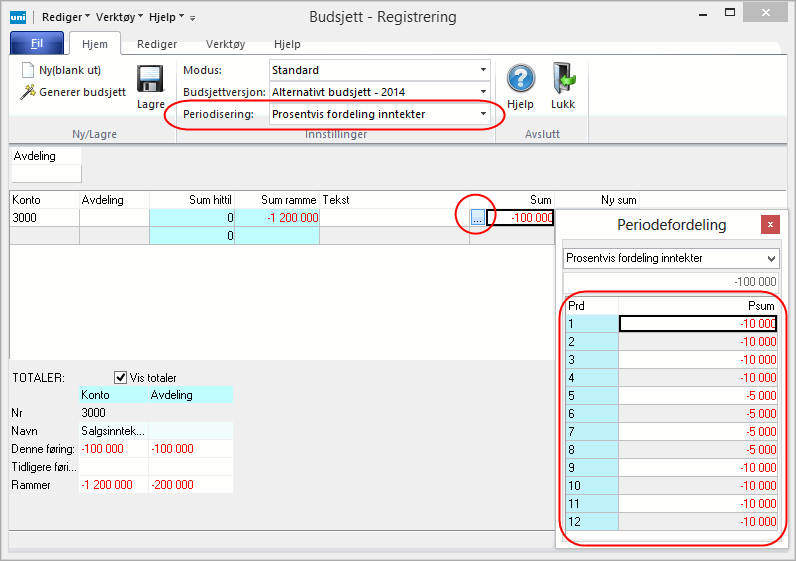The image size is (796, 561).
Task: Expand Periodefordeling distribution type dropdown
Action: coord(770,258)
